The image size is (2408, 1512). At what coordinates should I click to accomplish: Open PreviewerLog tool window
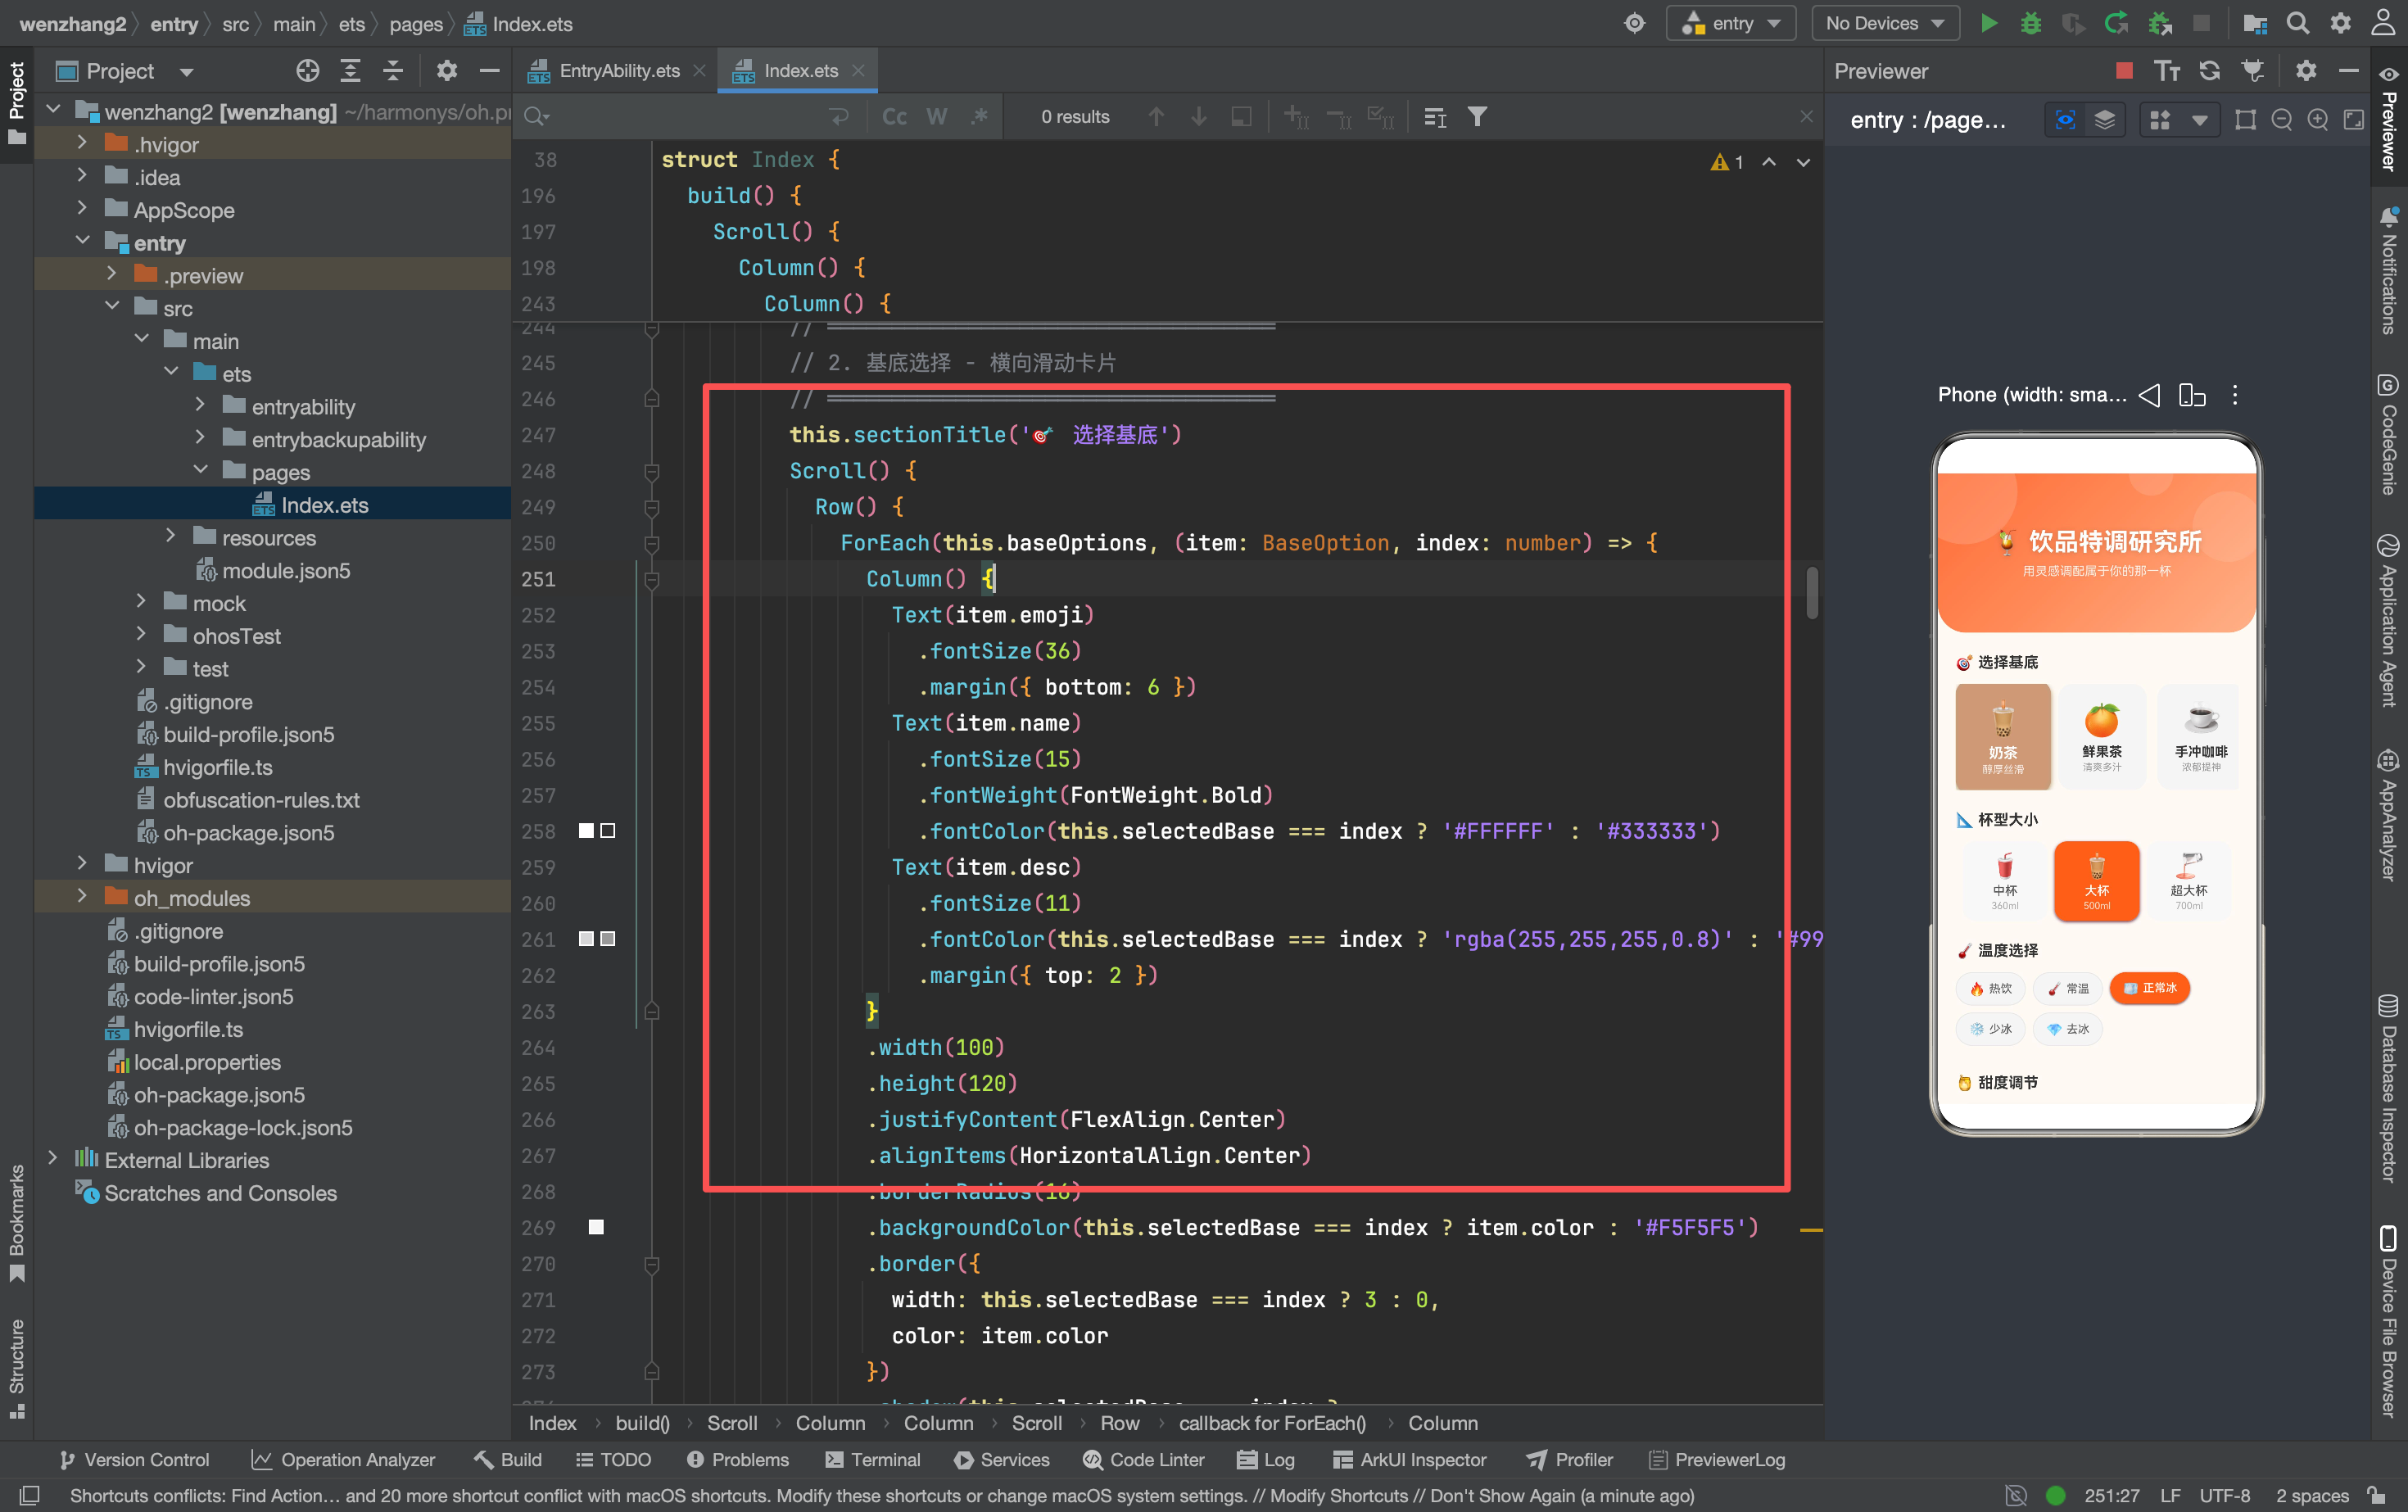pyautogui.click(x=1717, y=1459)
